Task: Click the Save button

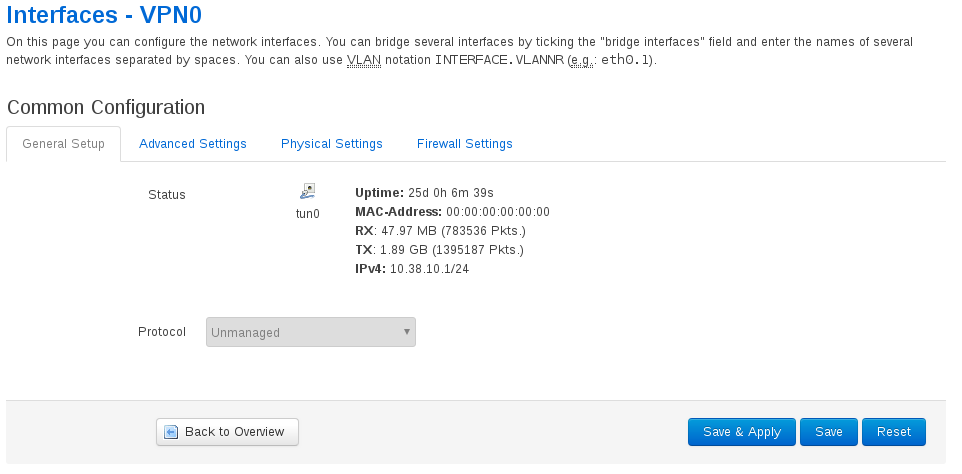Action: (828, 432)
